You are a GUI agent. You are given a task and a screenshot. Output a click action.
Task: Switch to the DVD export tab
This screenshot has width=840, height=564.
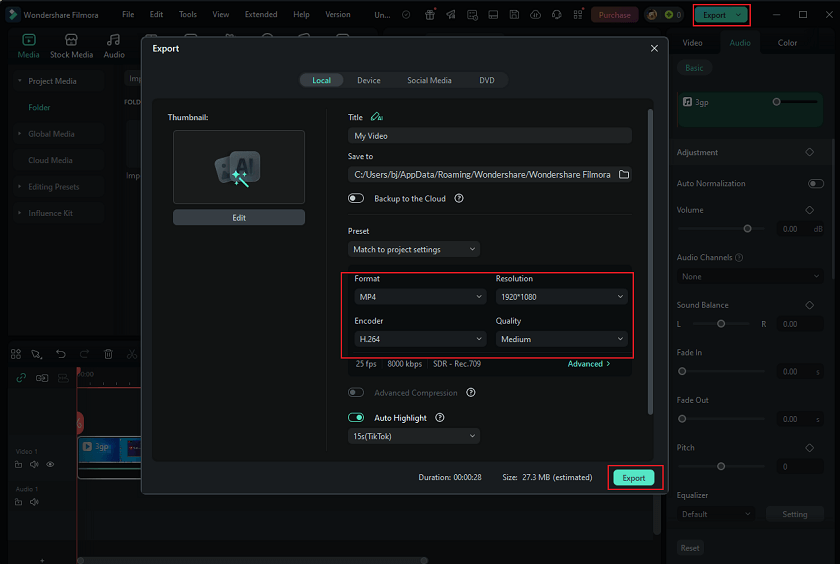(486, 80)
